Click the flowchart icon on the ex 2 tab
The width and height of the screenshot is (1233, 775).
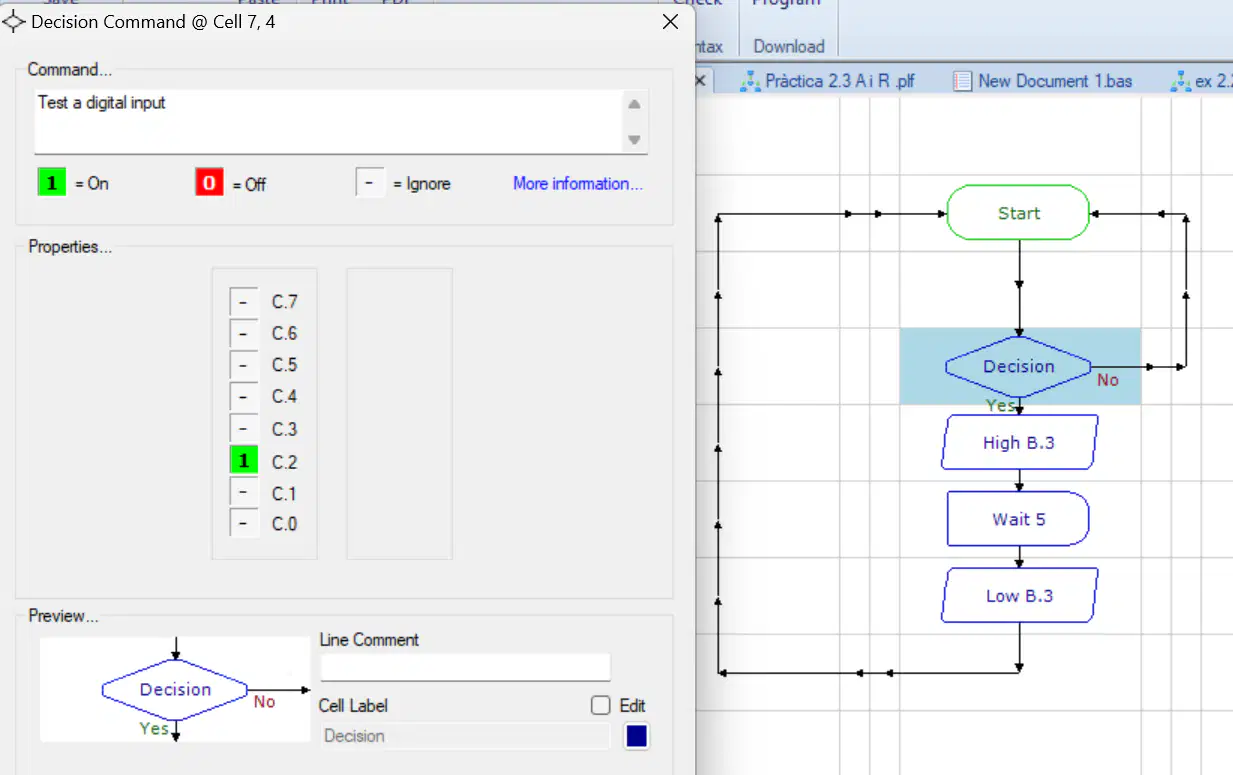(x=1180, y=81)
